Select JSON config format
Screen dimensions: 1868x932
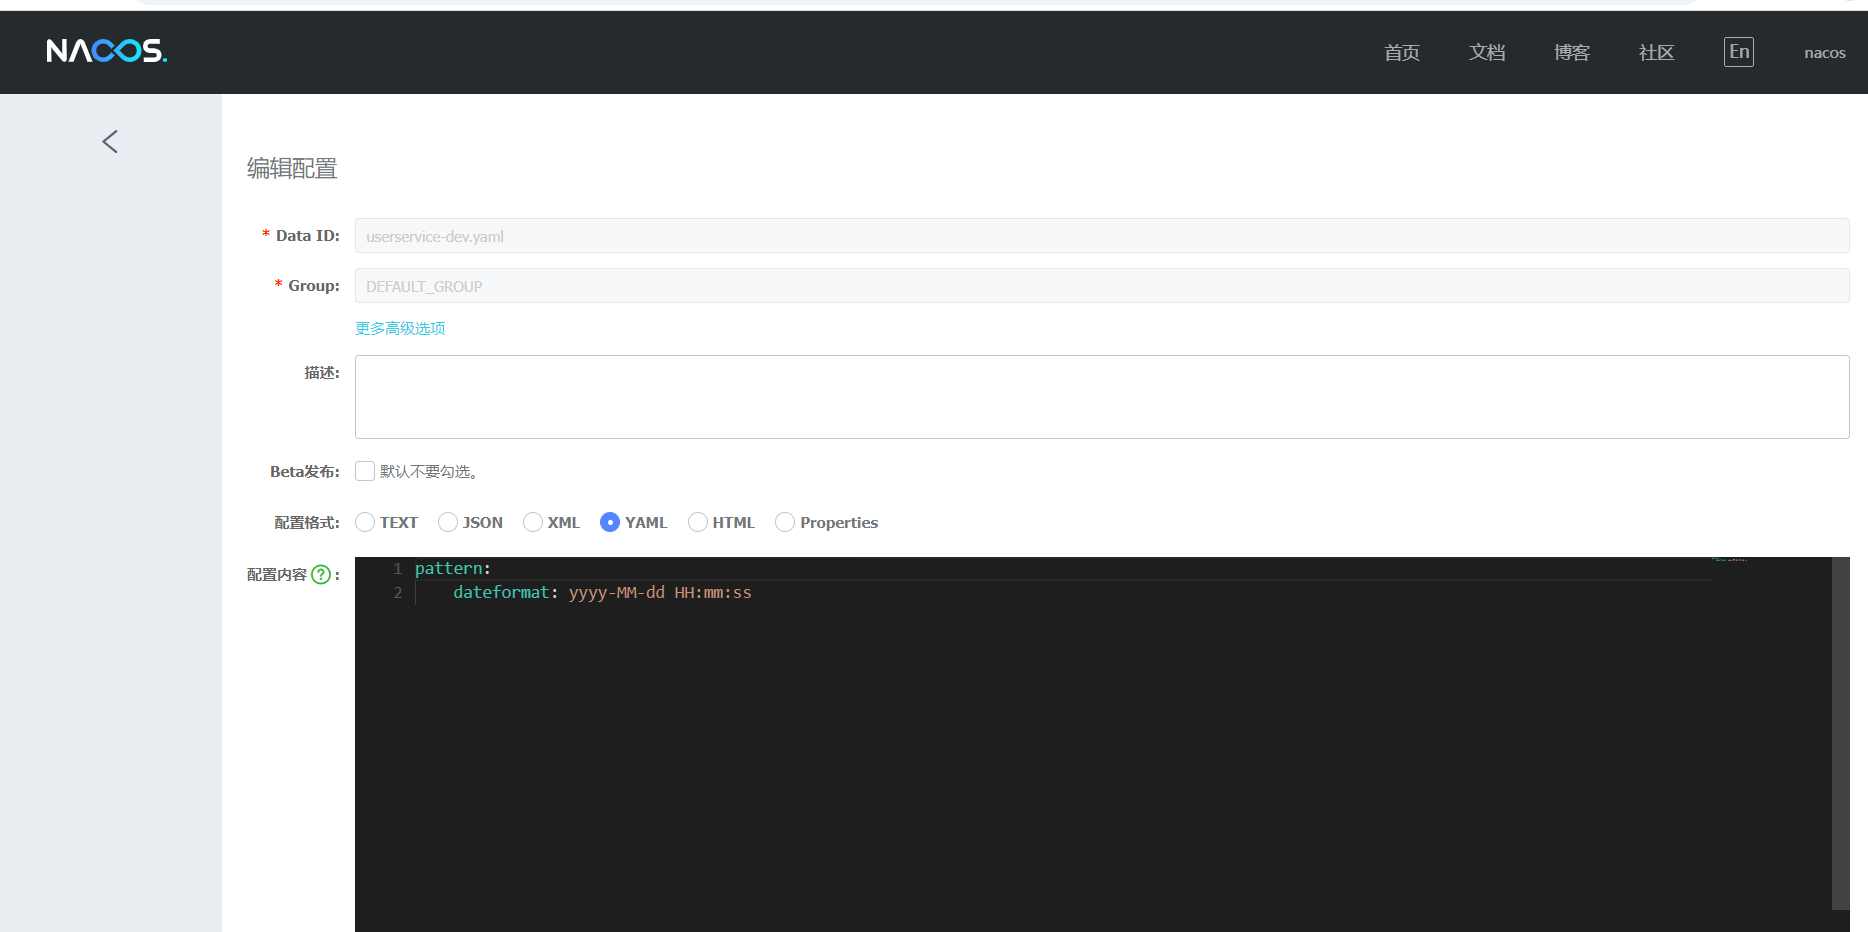coord(448,522)
